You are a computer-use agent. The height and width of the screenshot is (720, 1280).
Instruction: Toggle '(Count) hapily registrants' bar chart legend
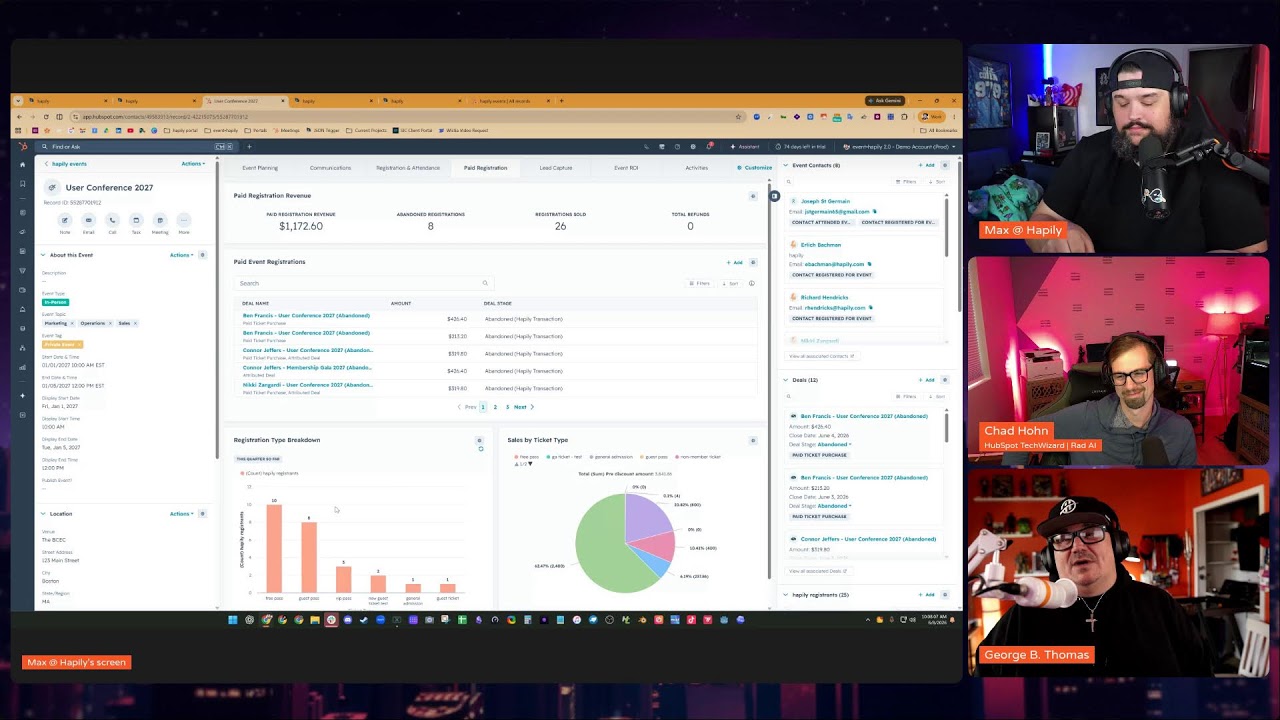tap(270, 473)
